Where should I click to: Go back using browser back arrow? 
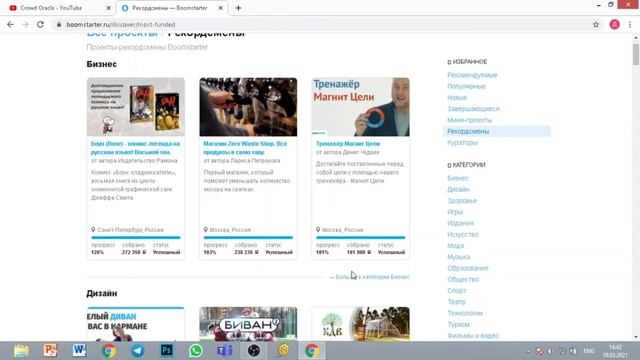(10, 24)
